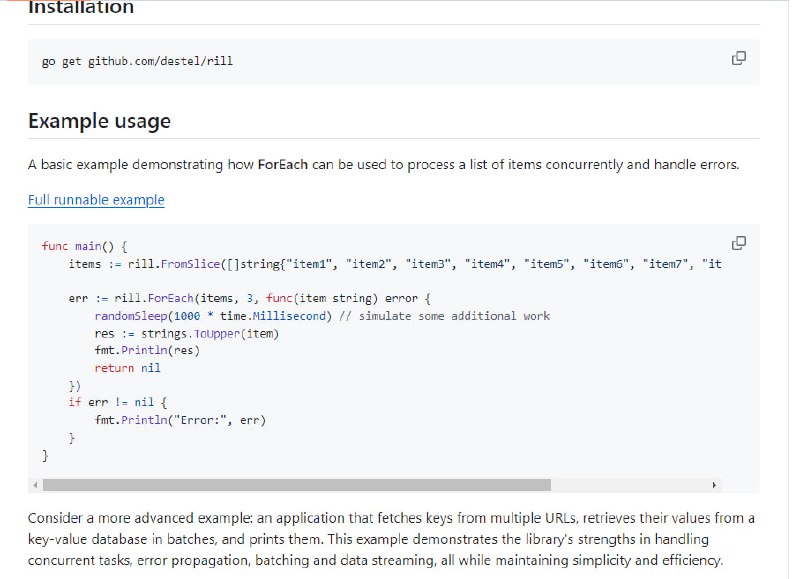Click the Example usage heading
Image resolution: width=800 pixels, height=579 pixels.
pyautogui.click(x=99, y=121)
